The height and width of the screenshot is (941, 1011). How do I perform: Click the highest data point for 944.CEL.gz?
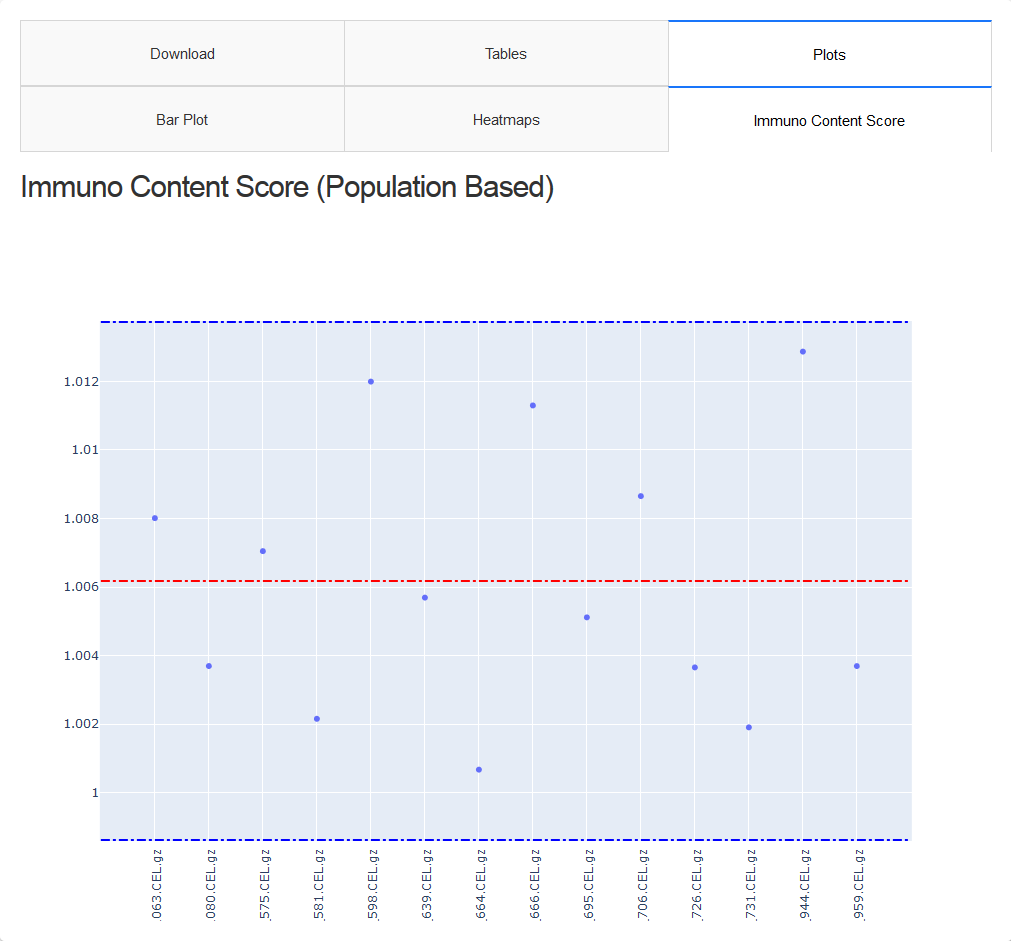click(x=803, y=352)
